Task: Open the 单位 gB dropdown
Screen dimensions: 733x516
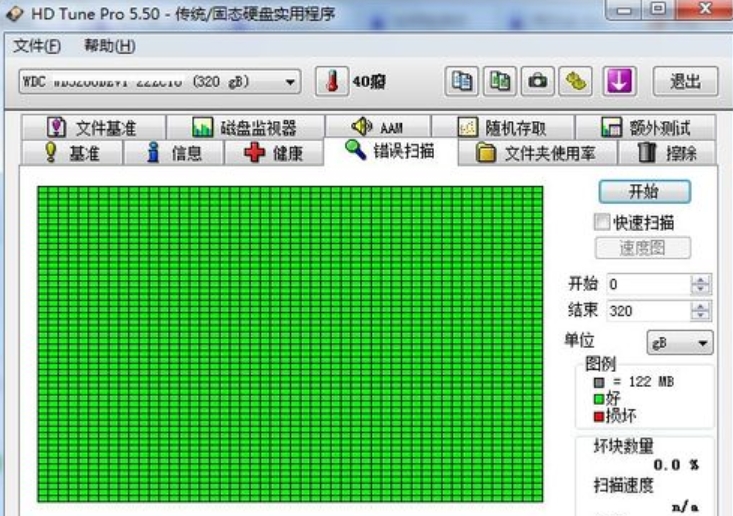Action: tap(680, 343)
